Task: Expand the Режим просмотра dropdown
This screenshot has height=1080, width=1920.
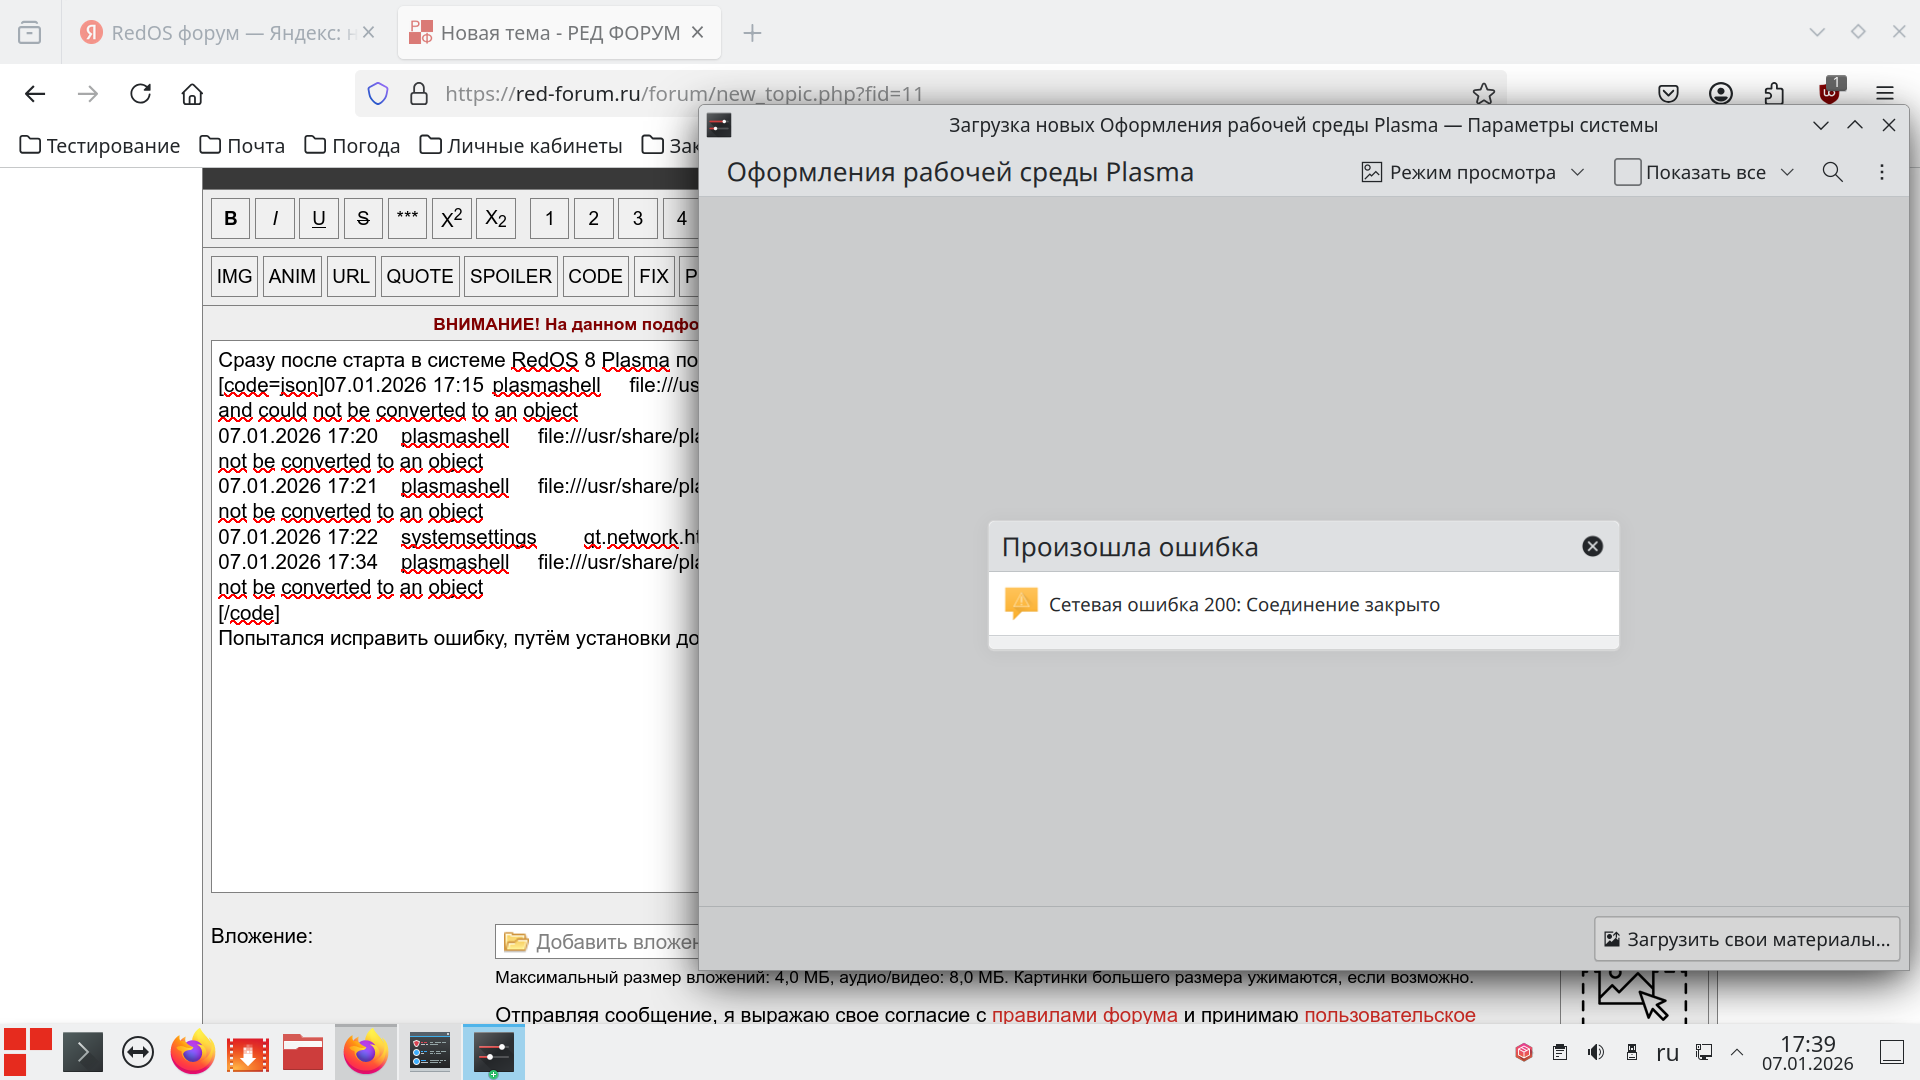Action: [1472, 172]
